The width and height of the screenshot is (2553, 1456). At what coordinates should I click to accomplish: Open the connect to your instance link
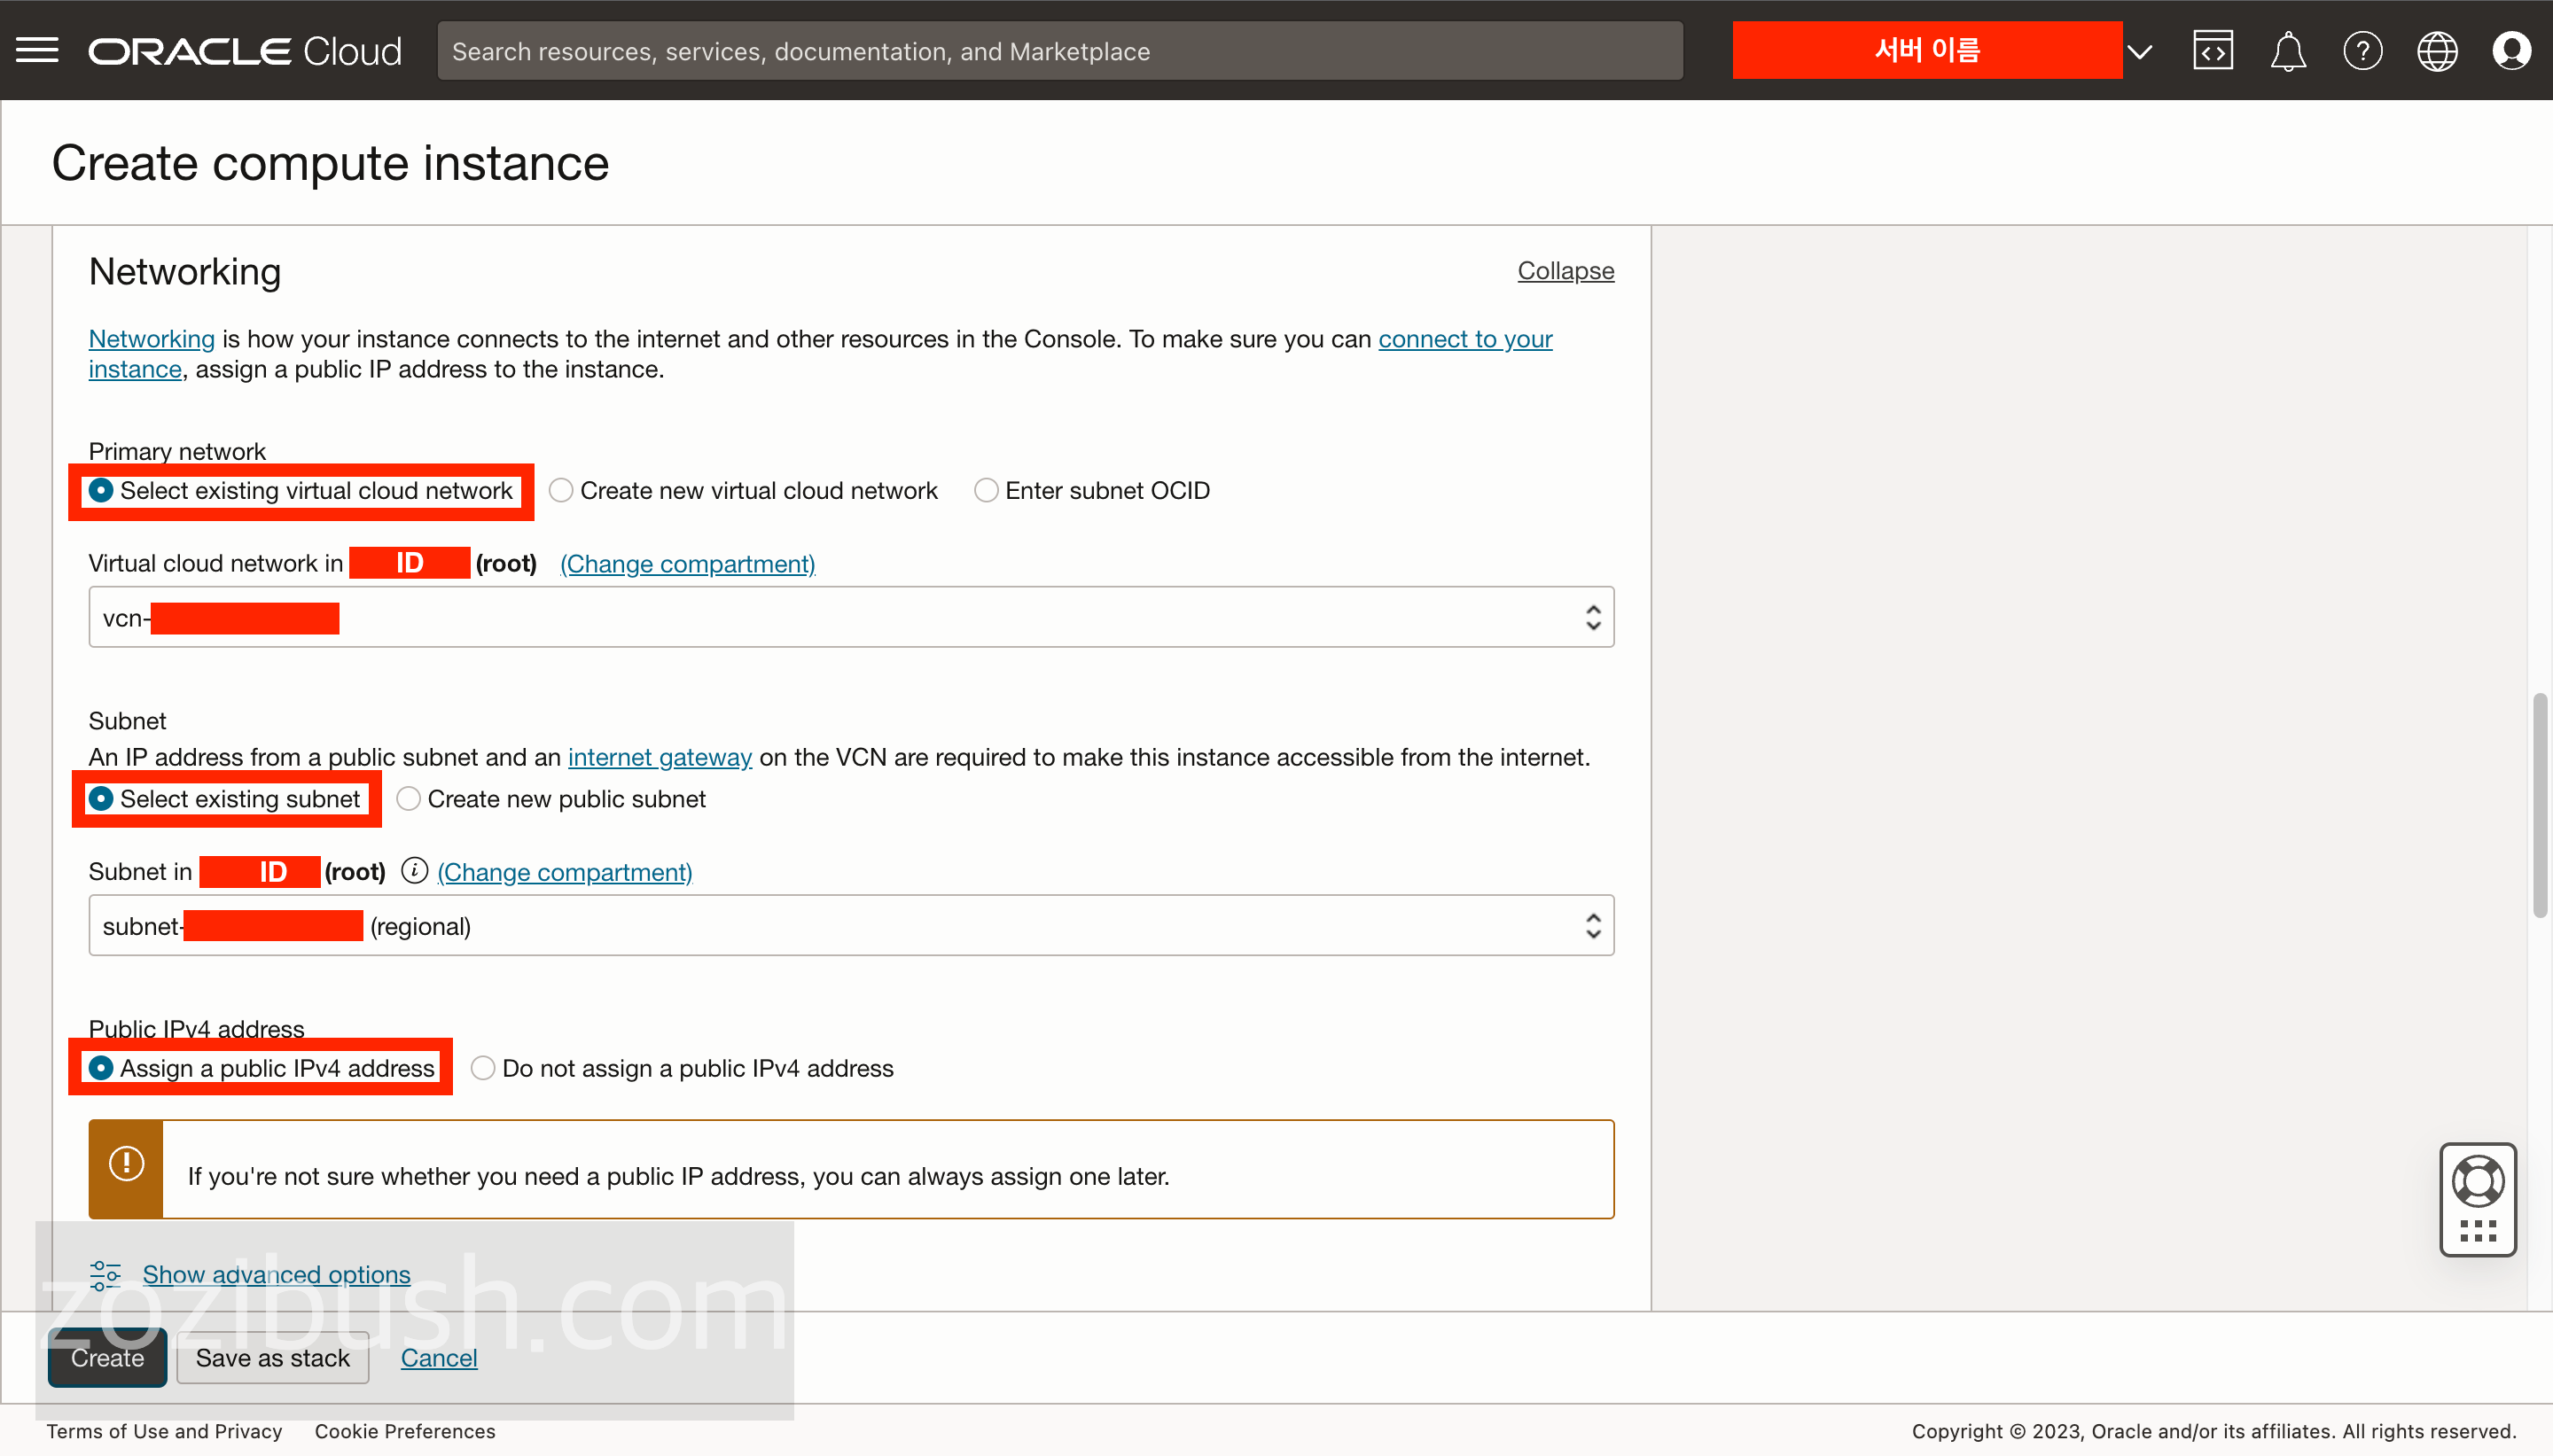point(1465,339)
